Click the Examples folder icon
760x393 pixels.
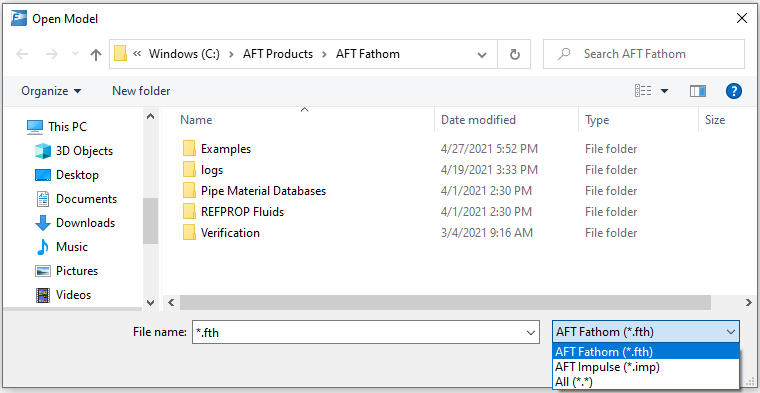point(190,149)
